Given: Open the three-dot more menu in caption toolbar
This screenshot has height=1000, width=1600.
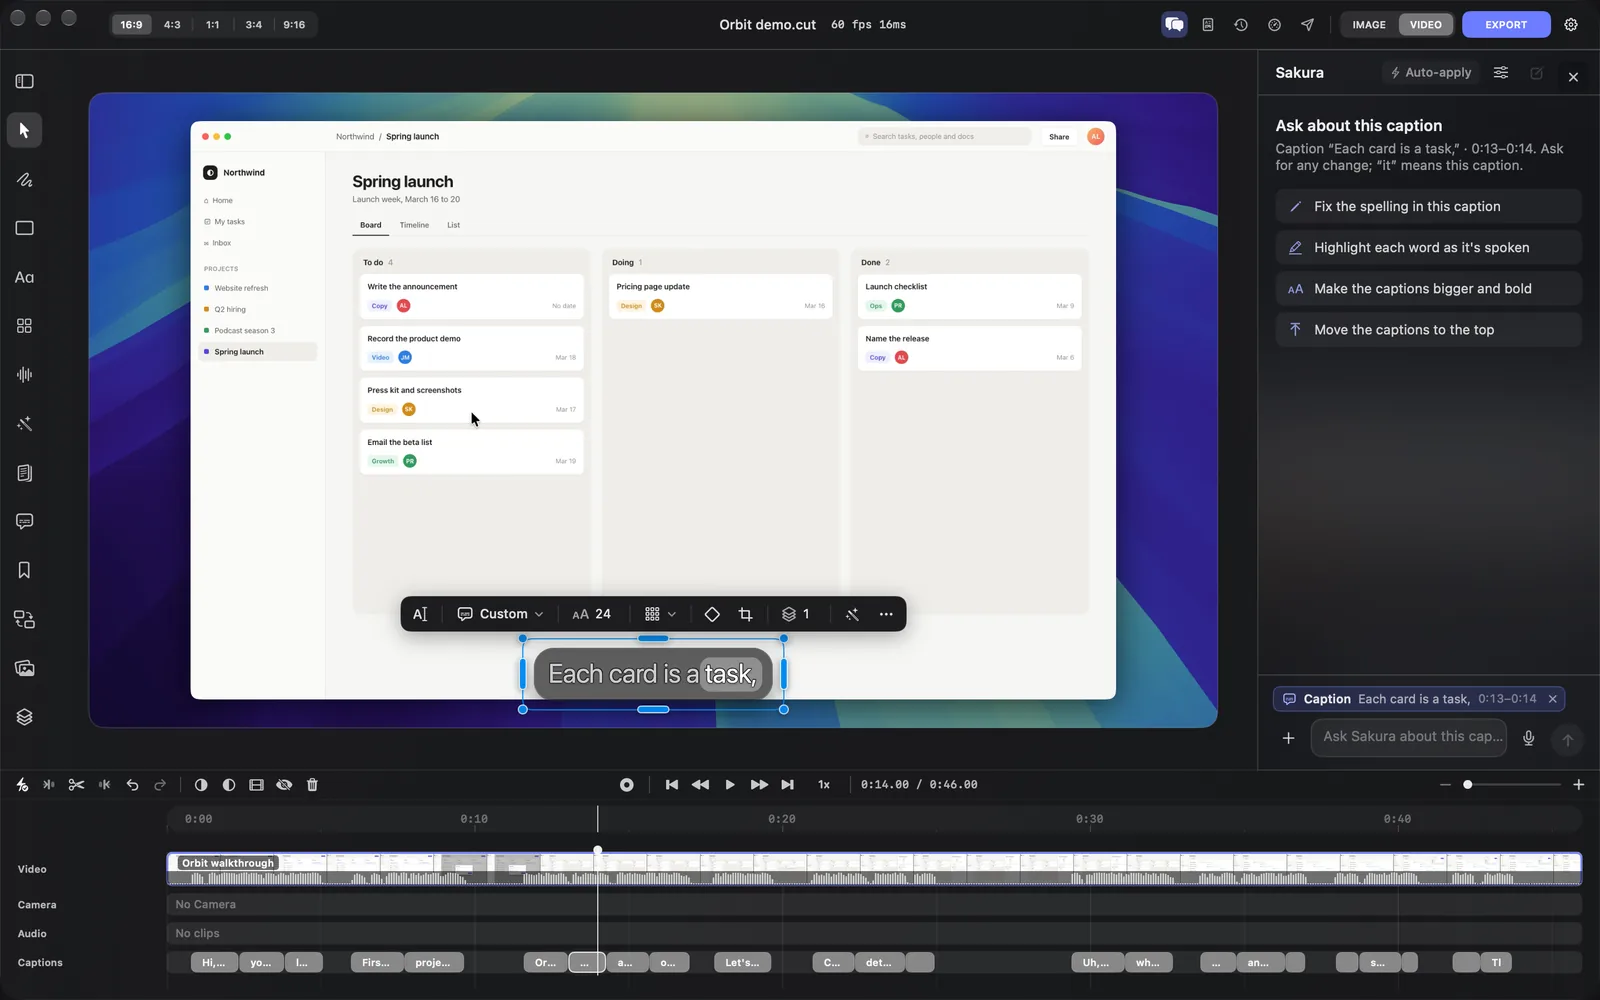Looking at the screenshot, I should tap(886, 614).
